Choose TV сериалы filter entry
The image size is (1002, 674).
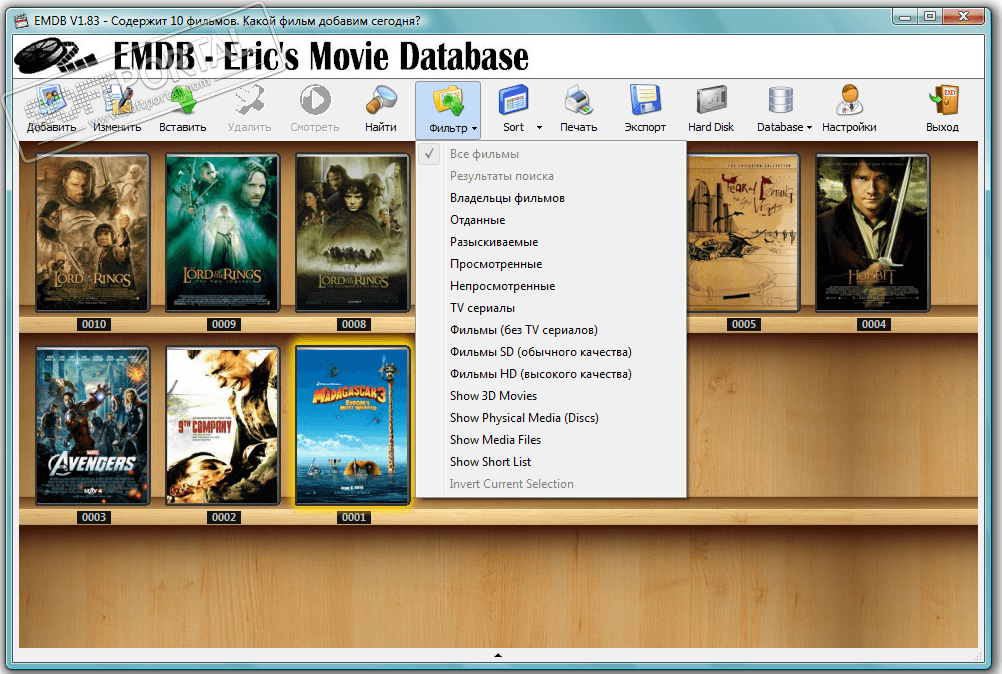click(551, 308)
